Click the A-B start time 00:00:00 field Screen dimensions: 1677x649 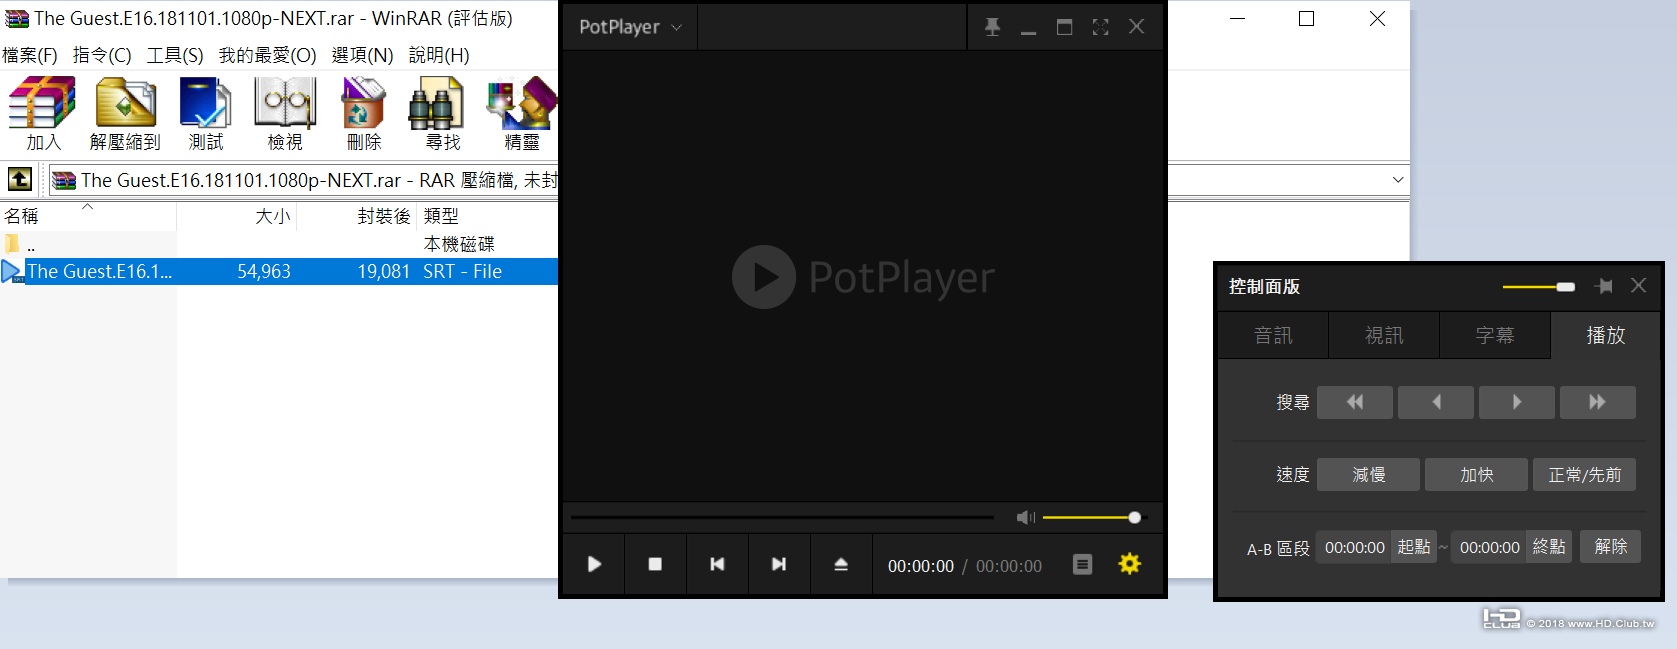(x=1354, y=547)
